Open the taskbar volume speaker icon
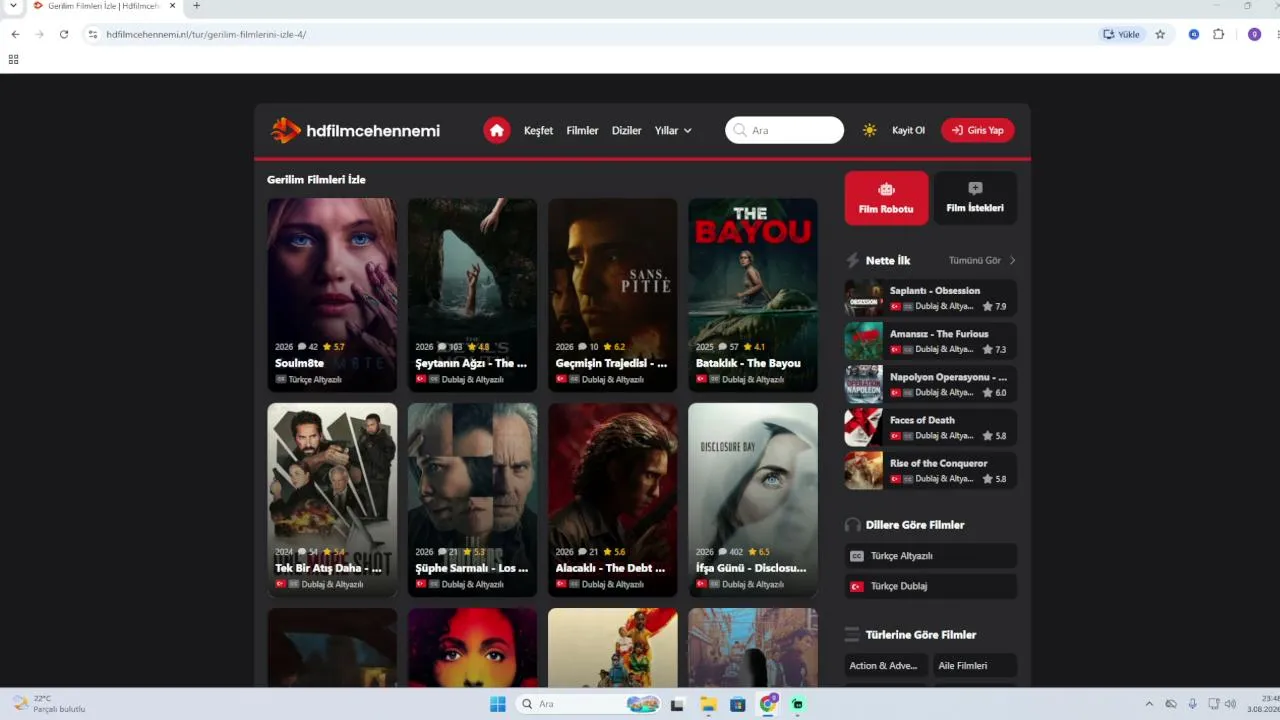This screenshot has height=720, width=1280. (1230, 704)
